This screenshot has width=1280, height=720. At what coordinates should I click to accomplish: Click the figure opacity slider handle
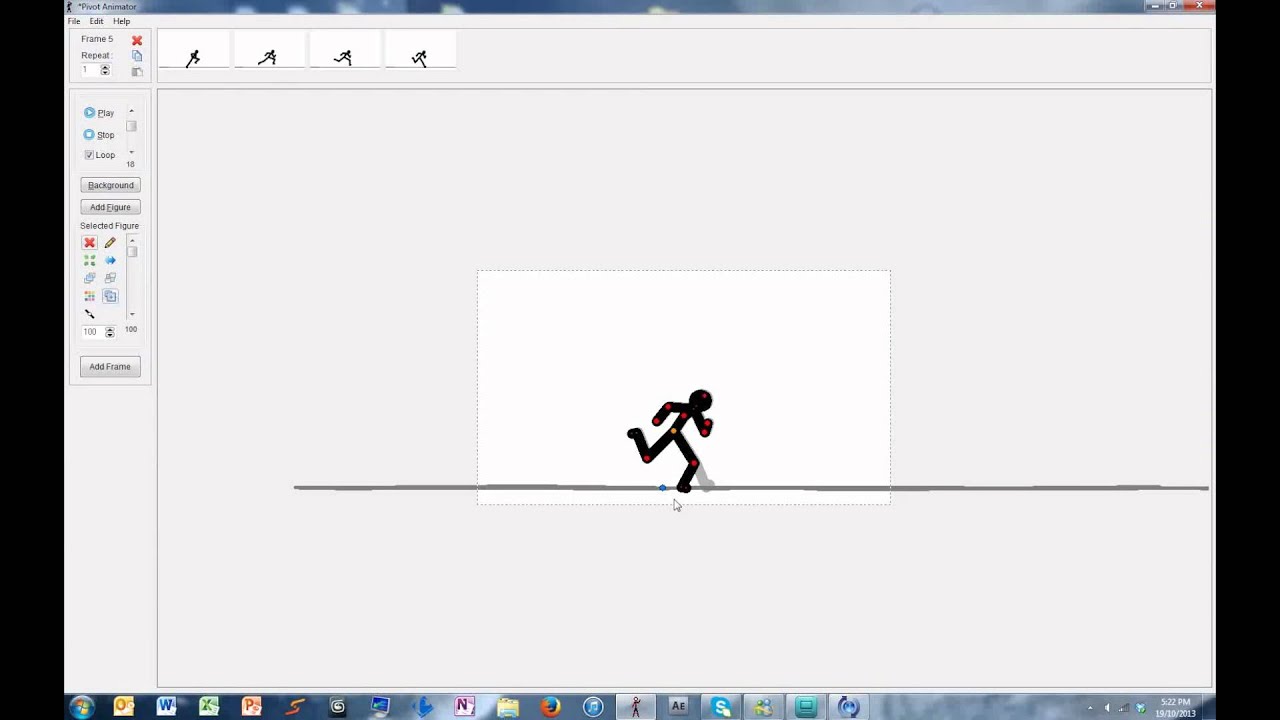point(131,253)
